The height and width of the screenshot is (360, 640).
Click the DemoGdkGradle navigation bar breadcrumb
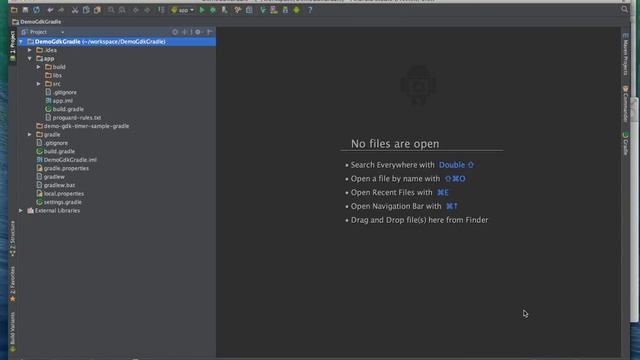tap(37, 22)
